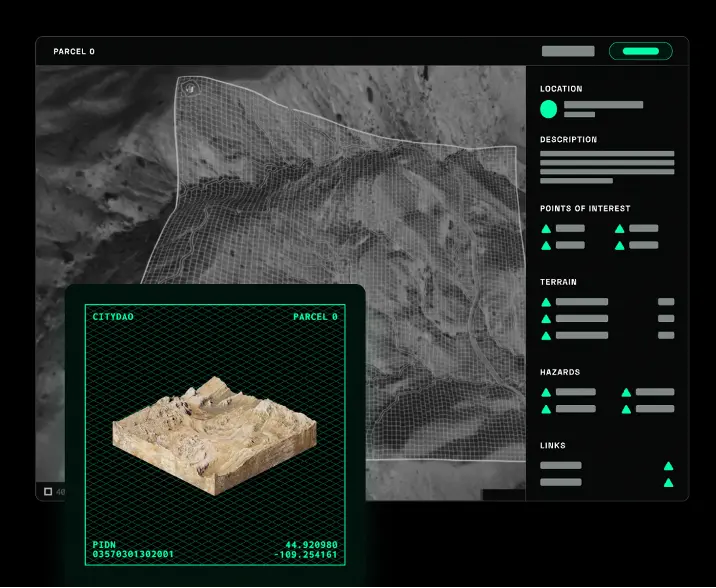This screenshot has height=588, width=716.
Task: Select first Points of Interest triangle marker
Action: coord(546,229)
